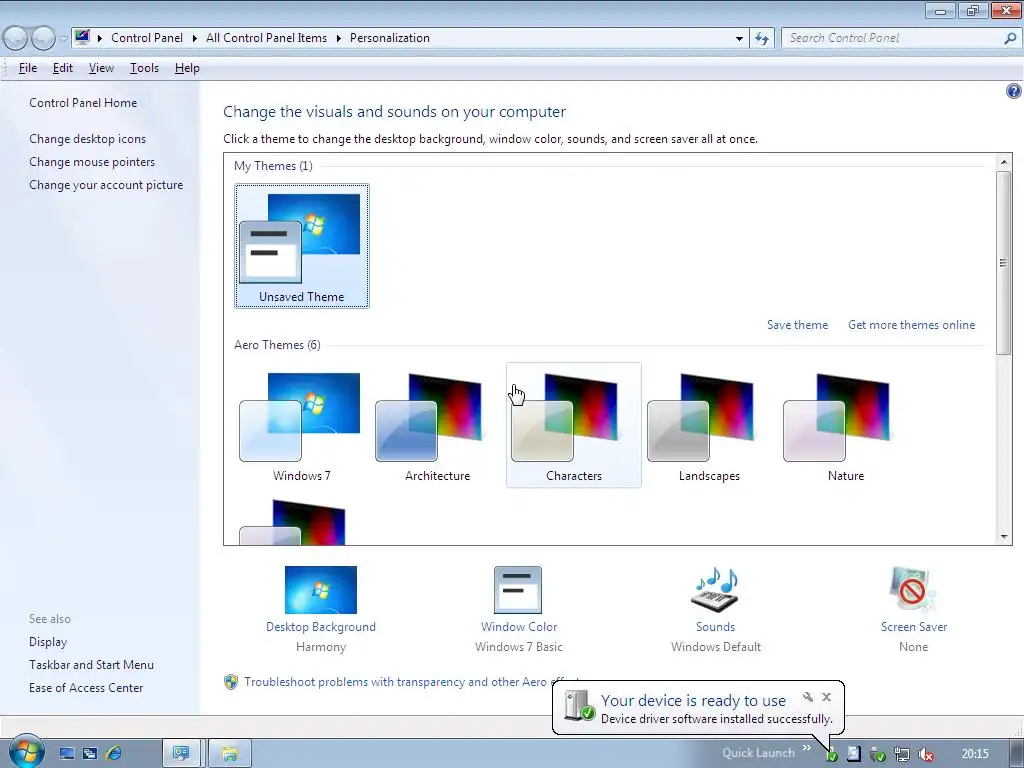Viewport: 1024px width, 768px height.
Task: Open the Display link under See also
Action: pyautogui.click(x=48, y=642)
